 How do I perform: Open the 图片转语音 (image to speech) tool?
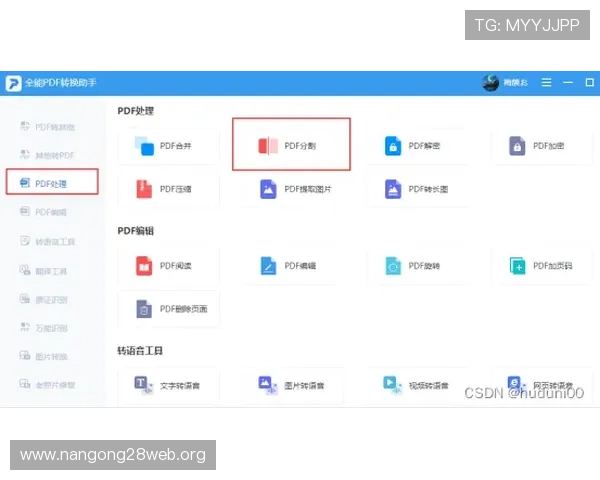pos(293,385)
